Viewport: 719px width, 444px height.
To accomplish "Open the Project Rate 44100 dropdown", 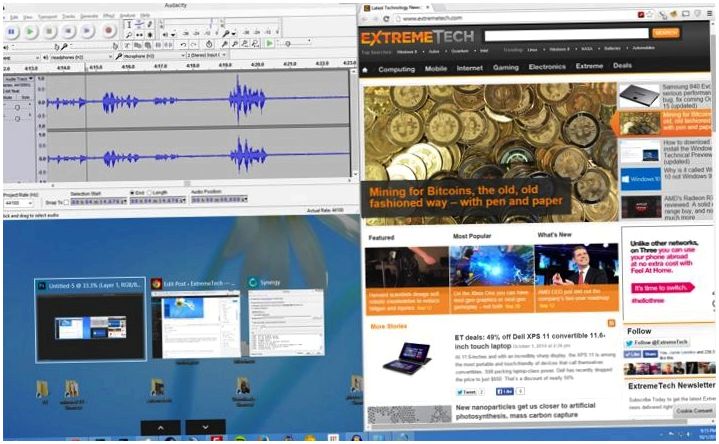I will (18, 203).
